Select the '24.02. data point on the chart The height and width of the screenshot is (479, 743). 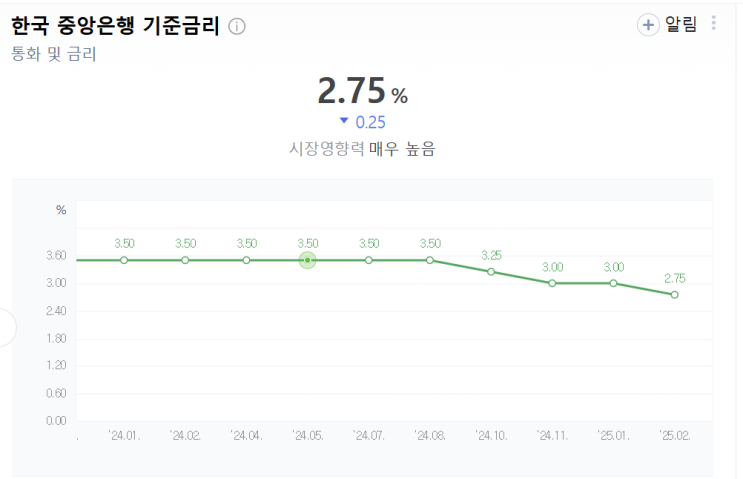coord(185,260)
